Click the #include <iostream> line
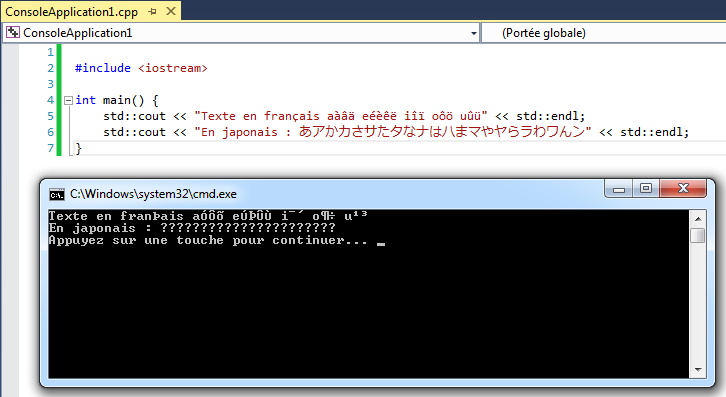The image size is (726, 397). (x=141, y=68)
